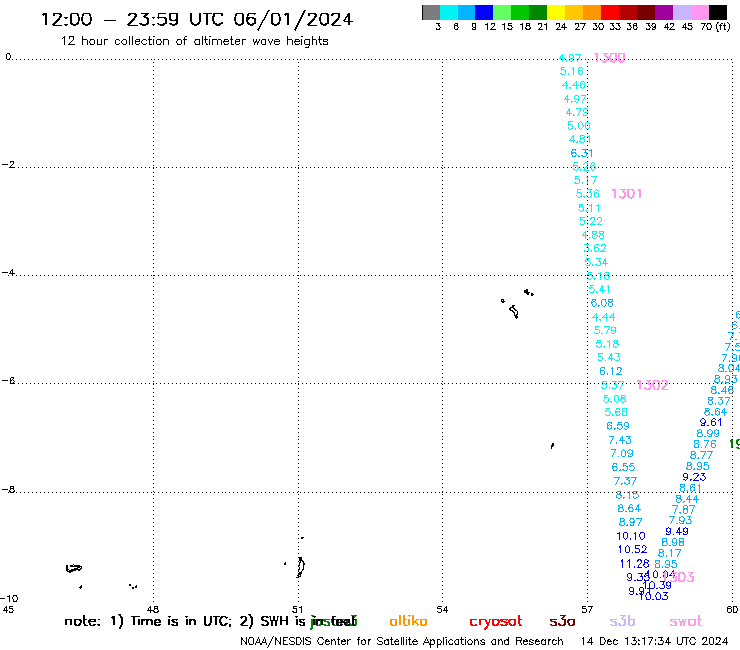
Task: Click the 'swot' satellite legend label
Action: click(x=686, y=622)
